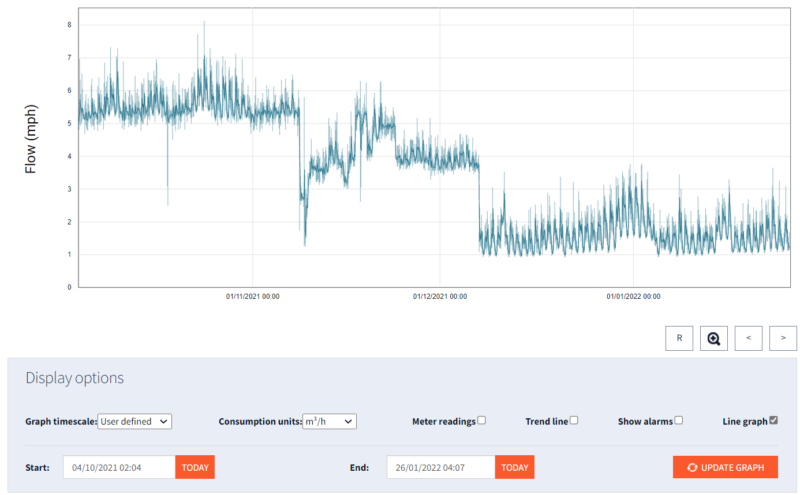Screen dimensions: 800x495
Task: Click the Display options heading
Action: click(x=74, y=378)
